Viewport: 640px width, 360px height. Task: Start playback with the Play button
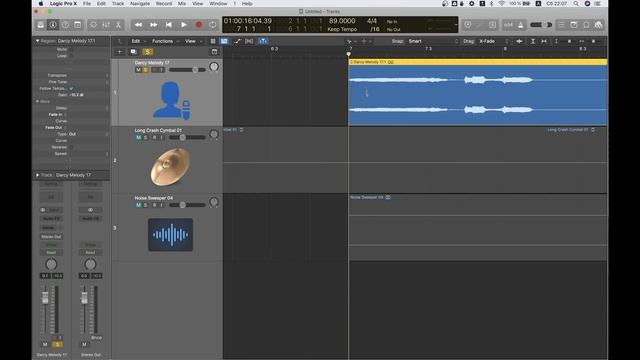[184, 25]
